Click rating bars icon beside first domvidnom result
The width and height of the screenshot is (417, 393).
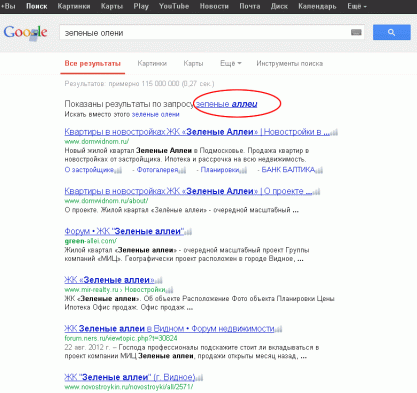pyautogui.click(x=334, y=132)
